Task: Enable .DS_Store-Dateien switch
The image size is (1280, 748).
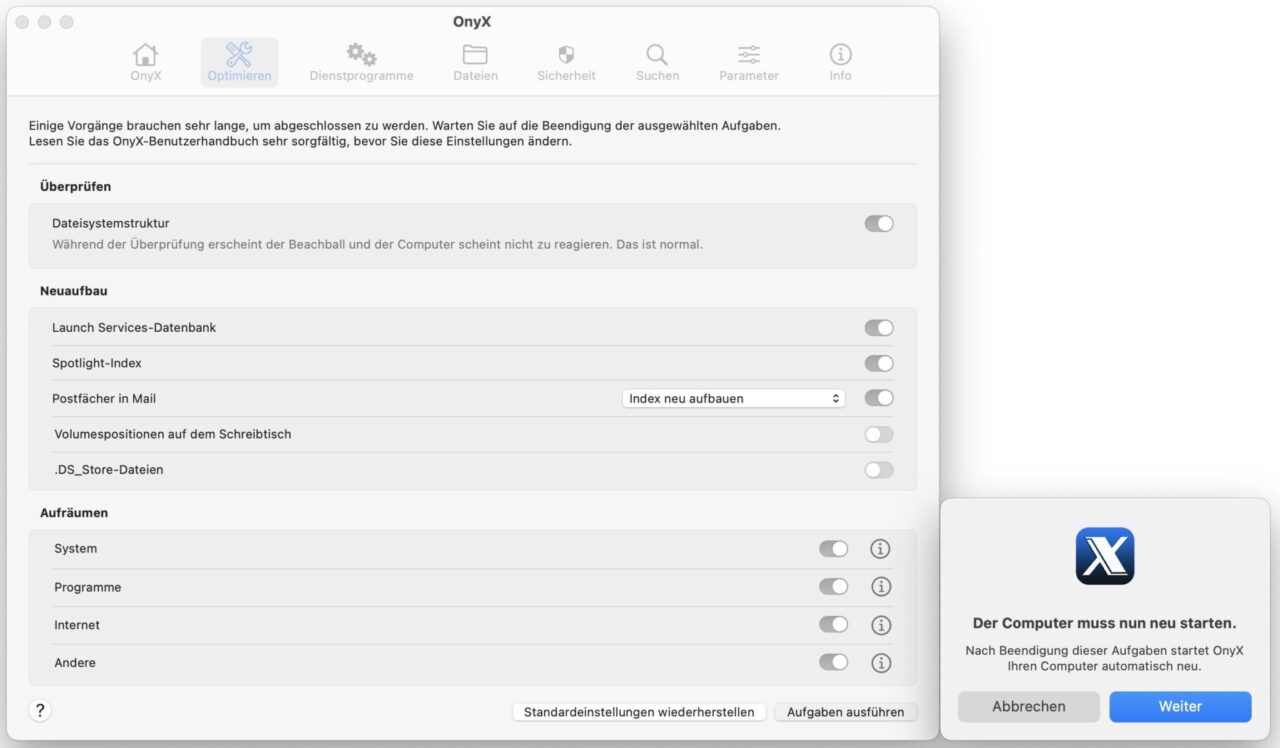Action: point(879,470)
